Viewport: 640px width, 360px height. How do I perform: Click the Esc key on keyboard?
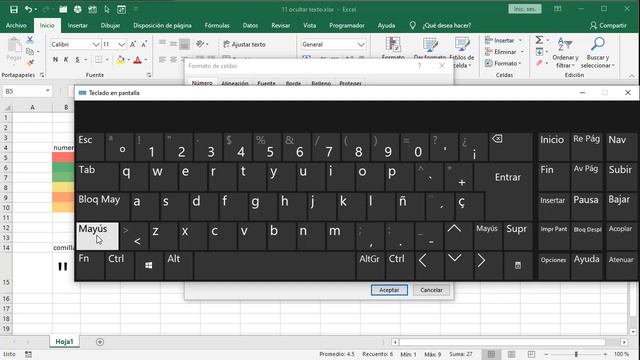point(90,147)
